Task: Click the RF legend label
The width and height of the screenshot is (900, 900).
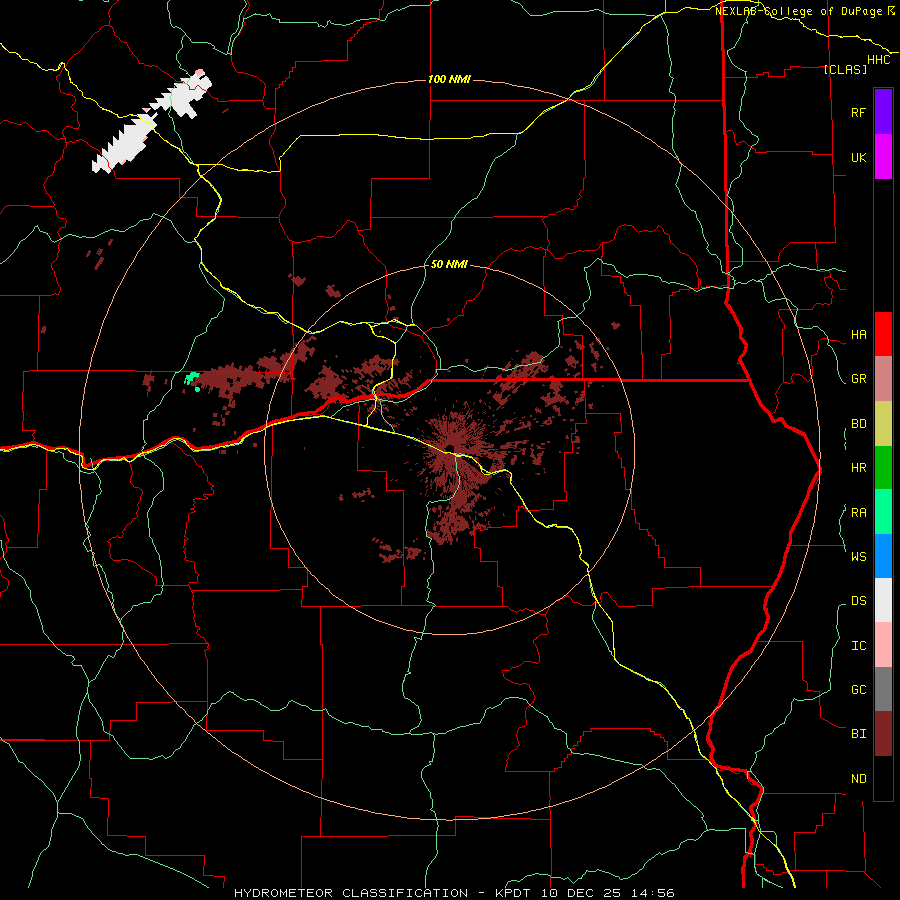Action: [858, 112]
